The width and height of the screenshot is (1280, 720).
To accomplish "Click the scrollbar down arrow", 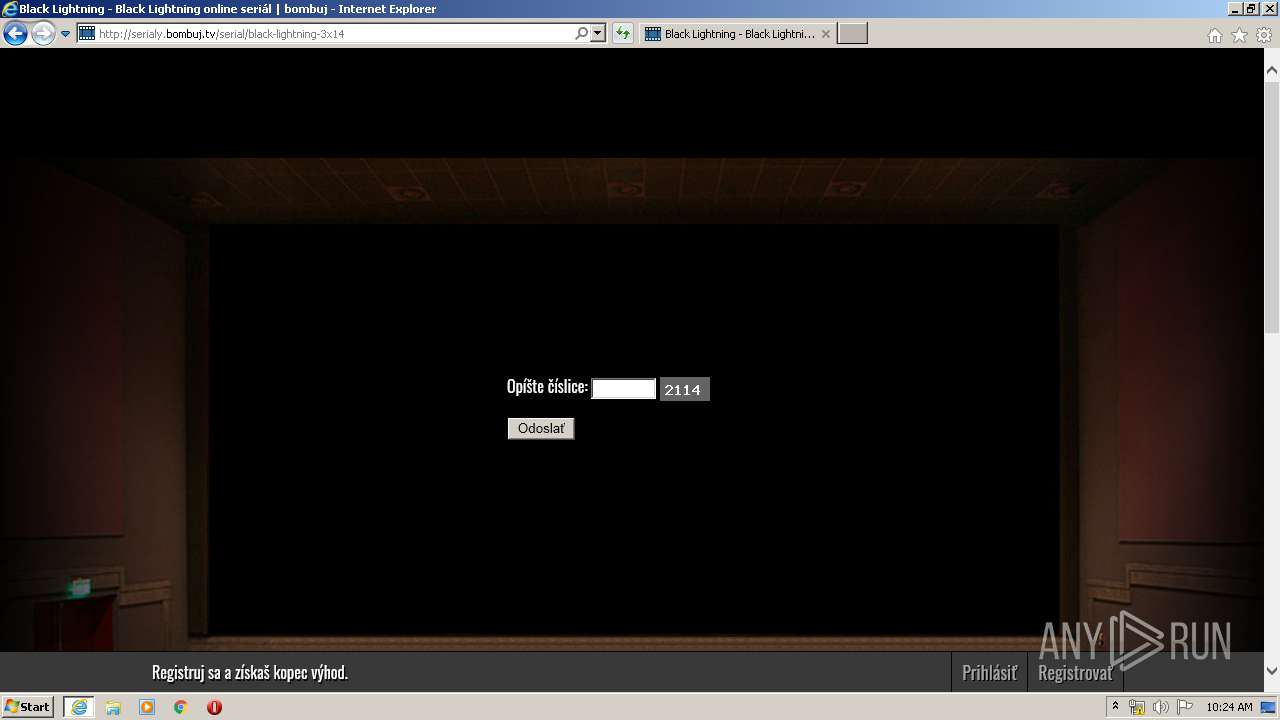I will pos(1272,671).
